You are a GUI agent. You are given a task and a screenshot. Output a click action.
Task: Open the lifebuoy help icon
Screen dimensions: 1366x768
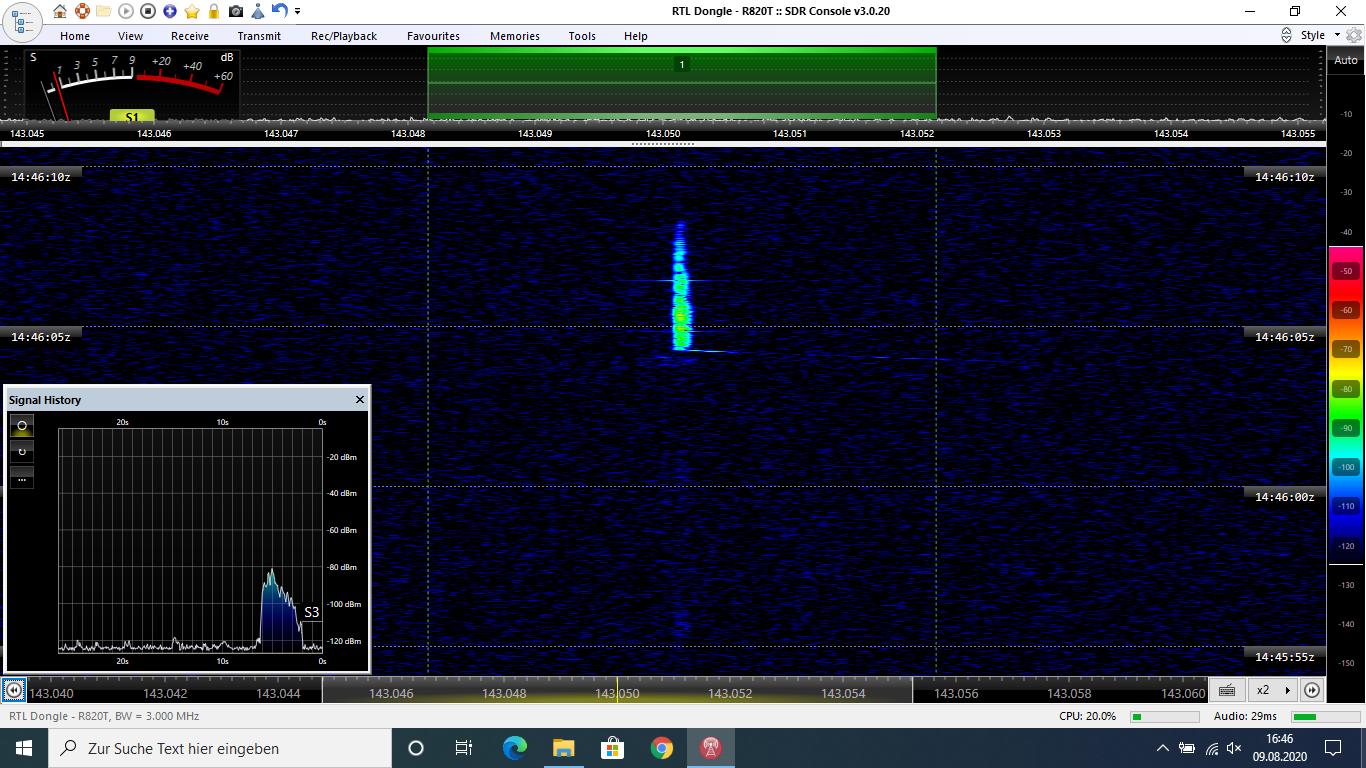pos(82,11)
